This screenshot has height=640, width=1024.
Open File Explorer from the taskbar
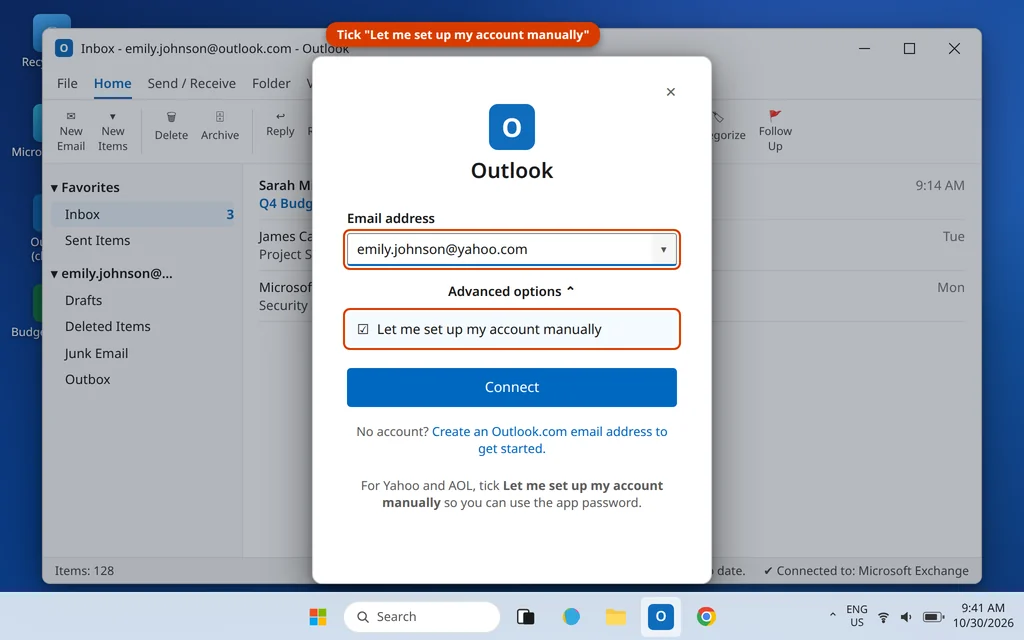click(615, 616)
